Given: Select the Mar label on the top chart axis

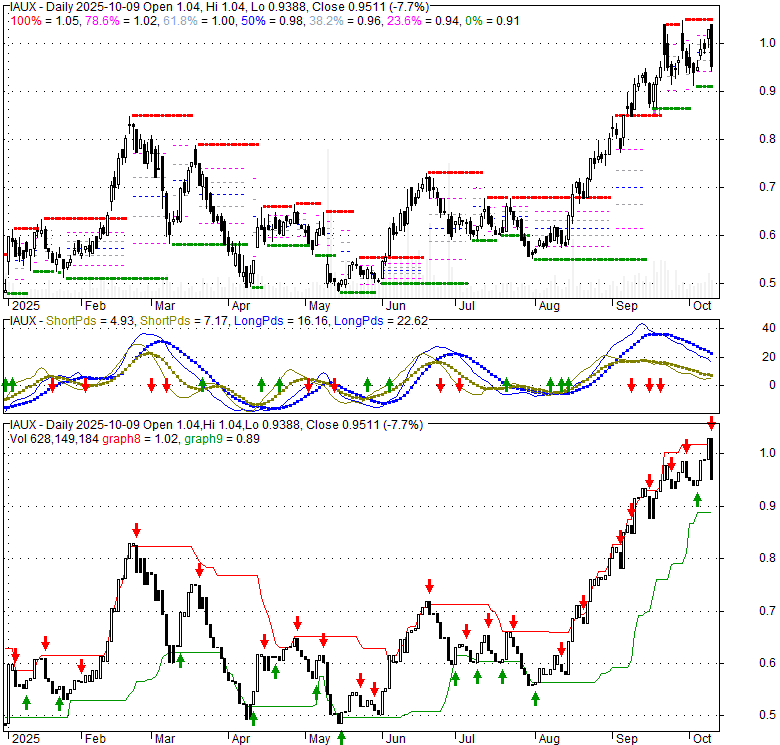Looking at the screenshot, I should coord(165,305).
